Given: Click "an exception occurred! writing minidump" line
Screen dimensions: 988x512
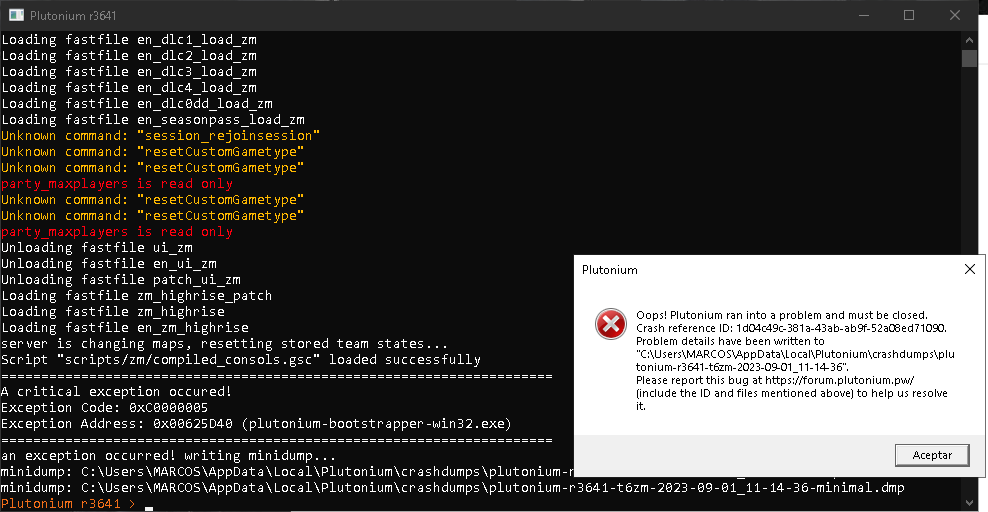Looking at the screenshot, I should click(168, 456).
